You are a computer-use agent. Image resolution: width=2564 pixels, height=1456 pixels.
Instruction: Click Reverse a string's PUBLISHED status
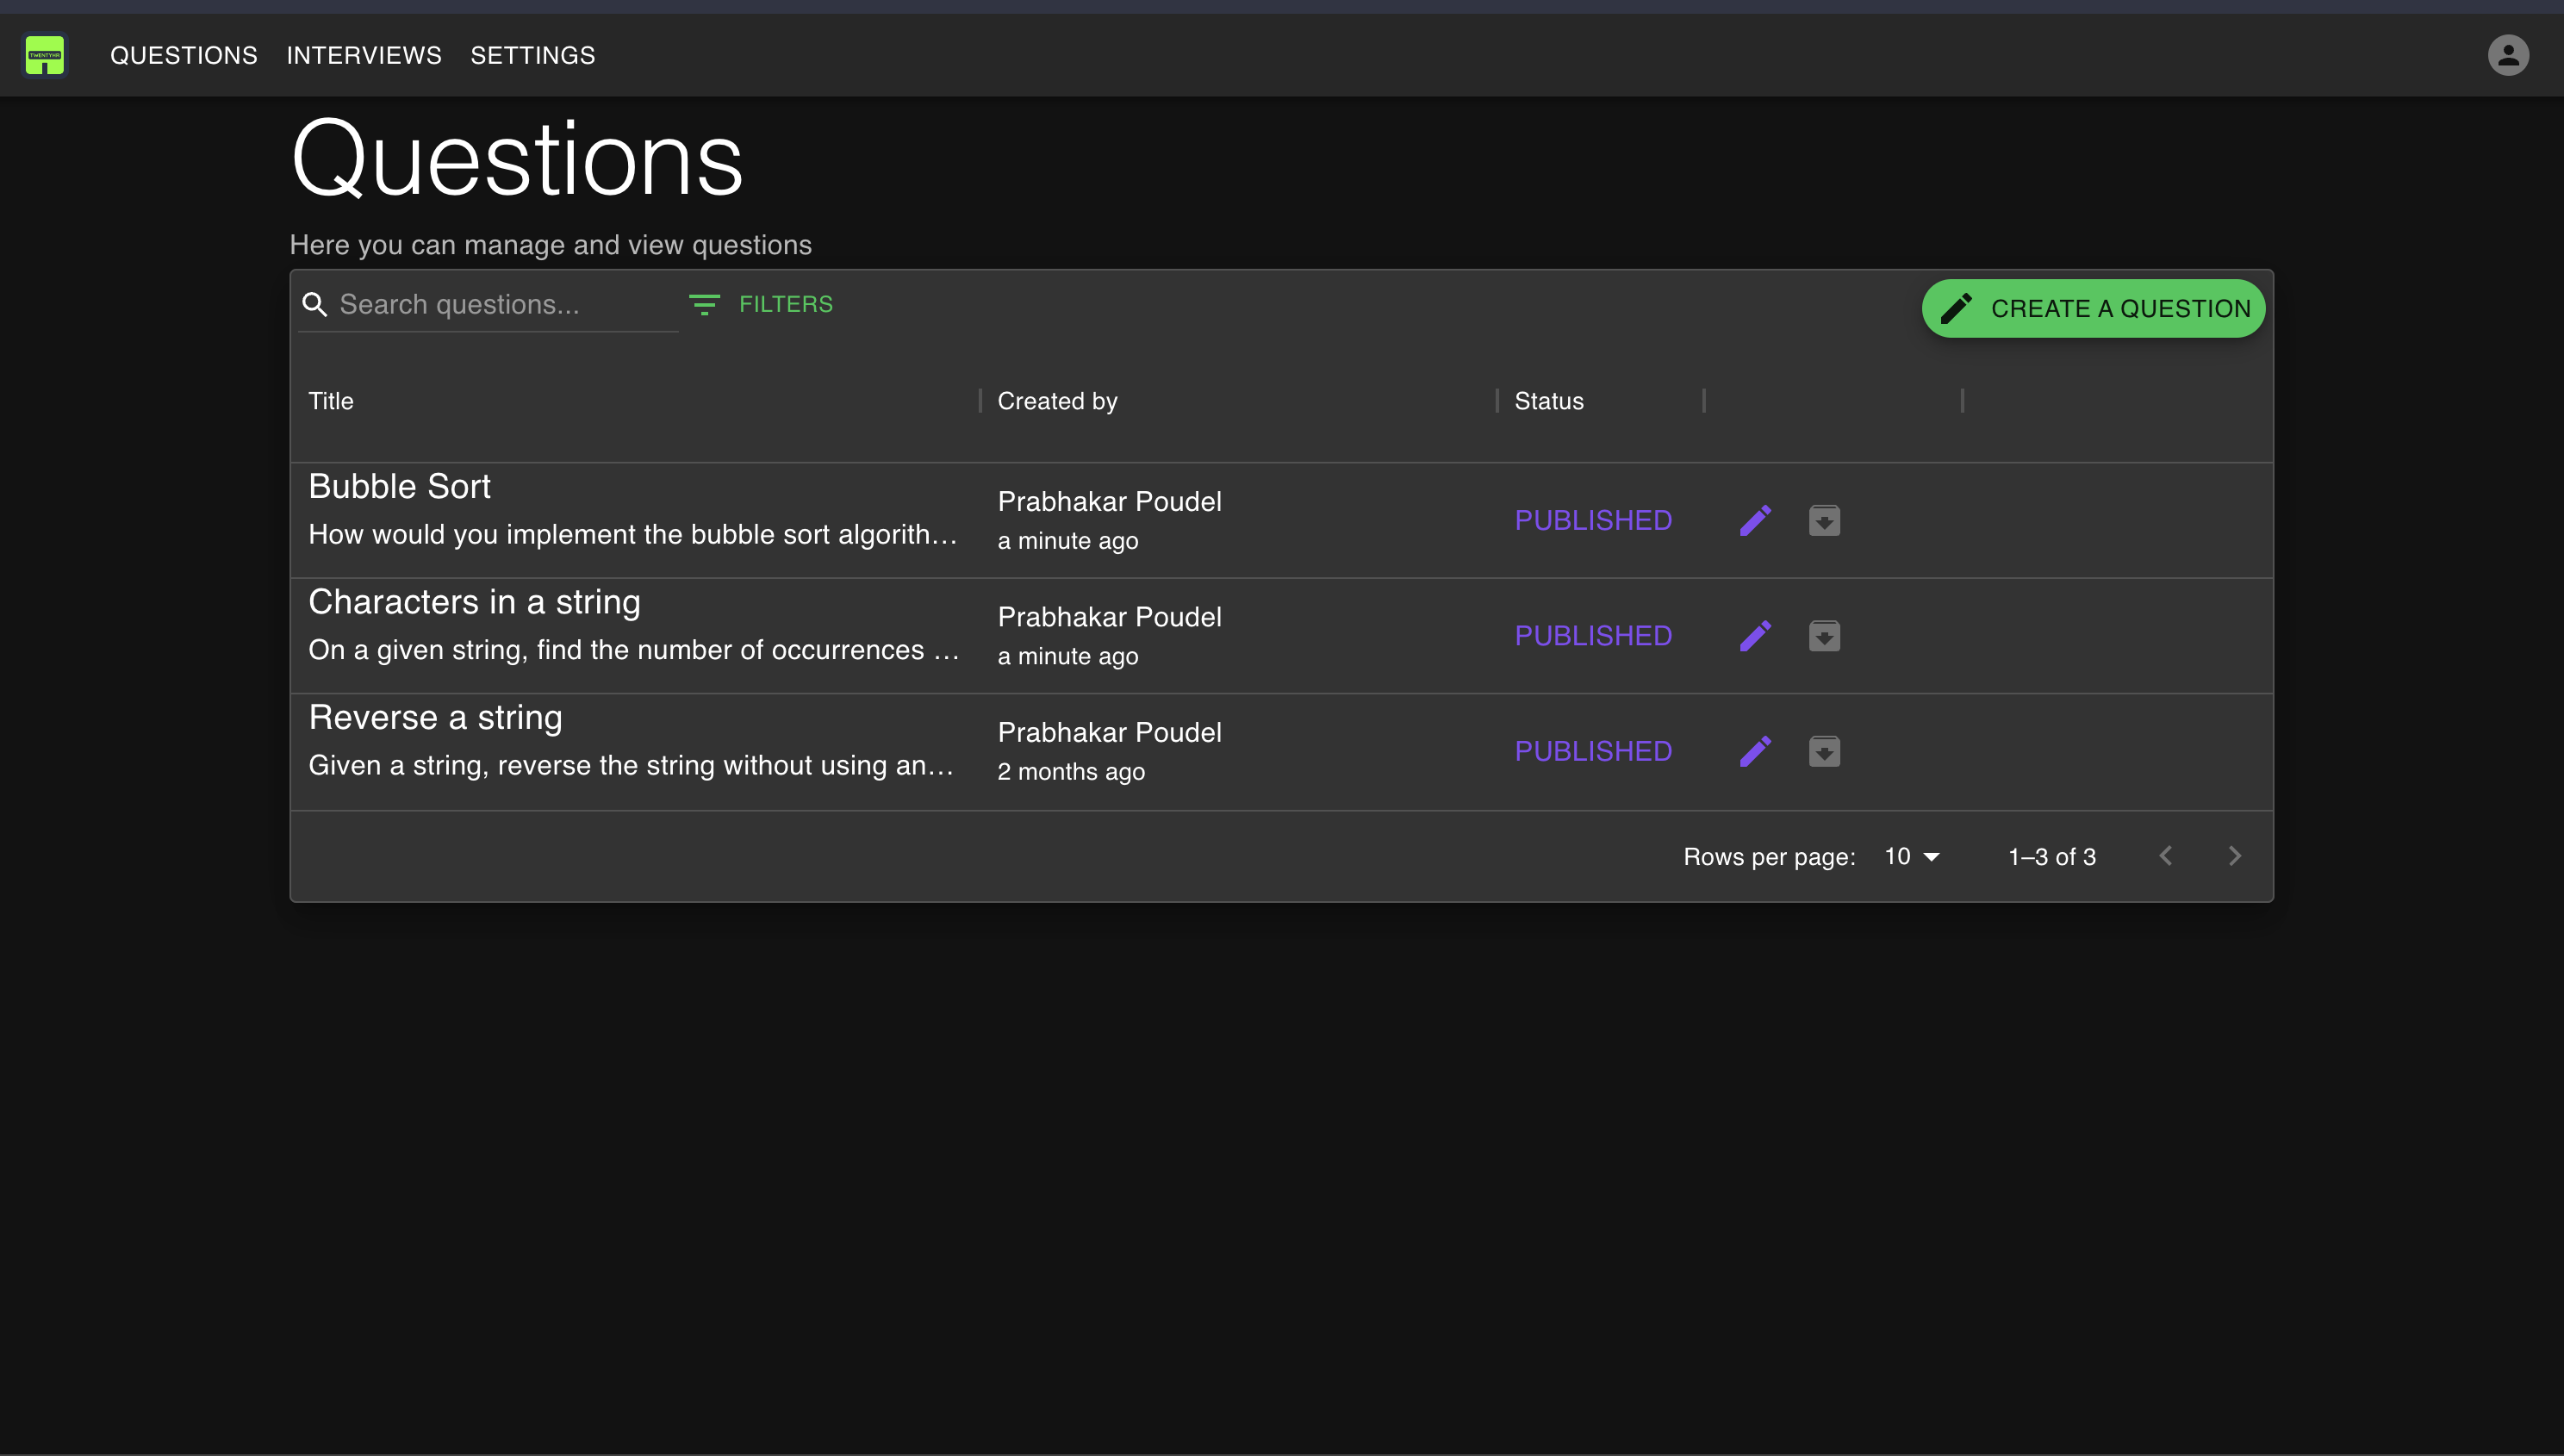(x=1593, y=751)
